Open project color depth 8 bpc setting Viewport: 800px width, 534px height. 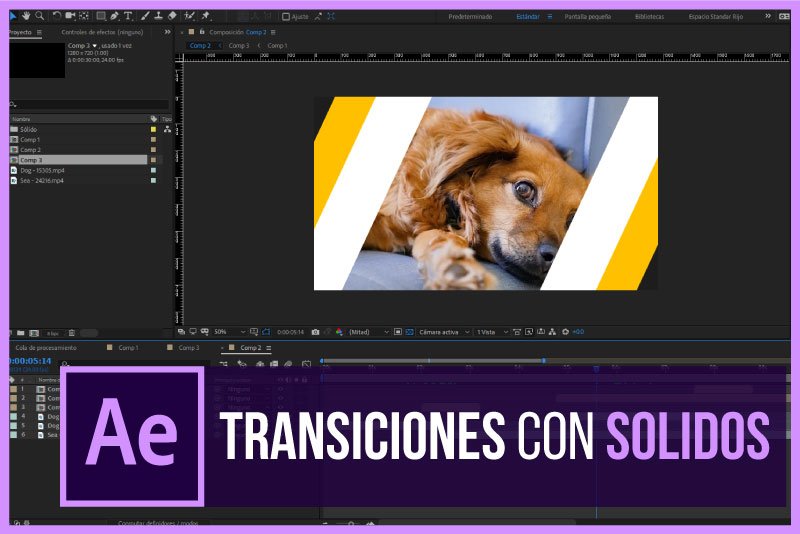pyautogui.click(x=53, y=333)
